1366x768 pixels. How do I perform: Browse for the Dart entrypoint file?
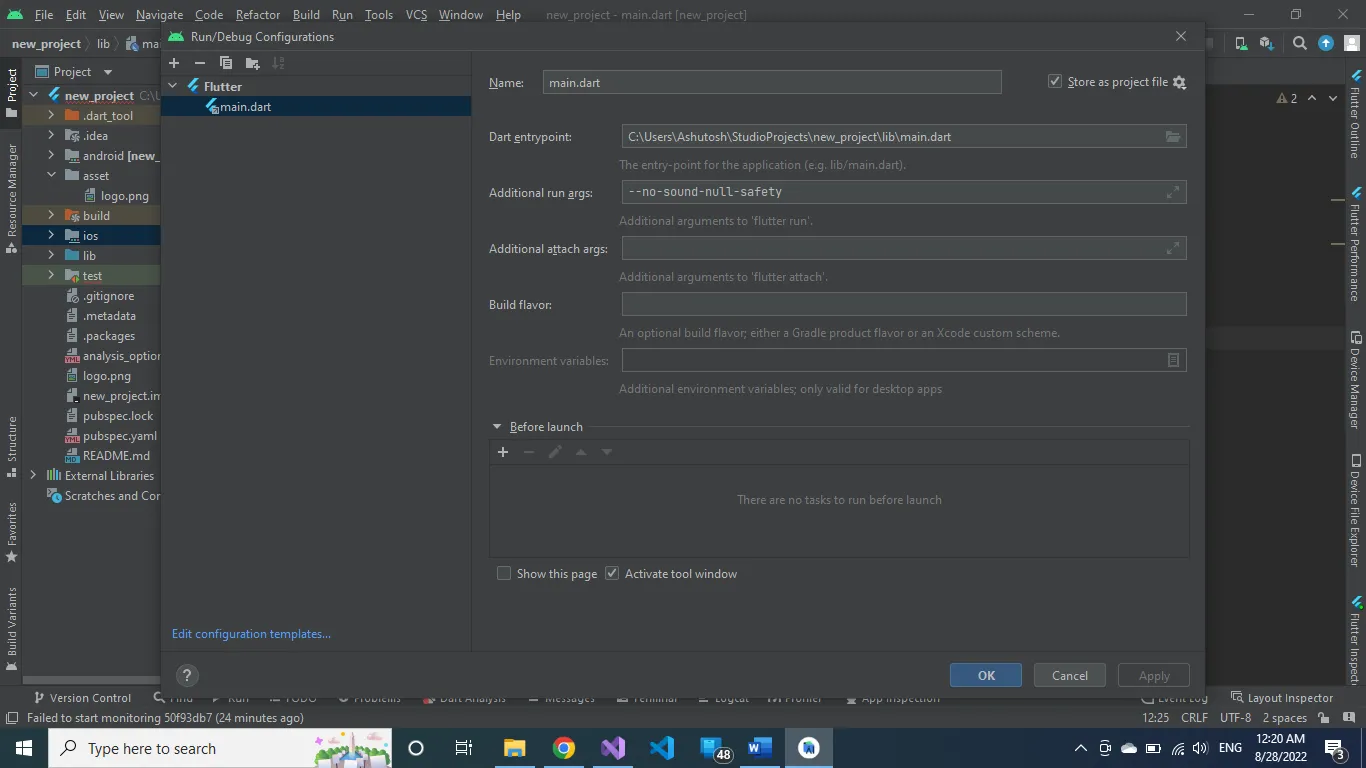pos(1173,137)
